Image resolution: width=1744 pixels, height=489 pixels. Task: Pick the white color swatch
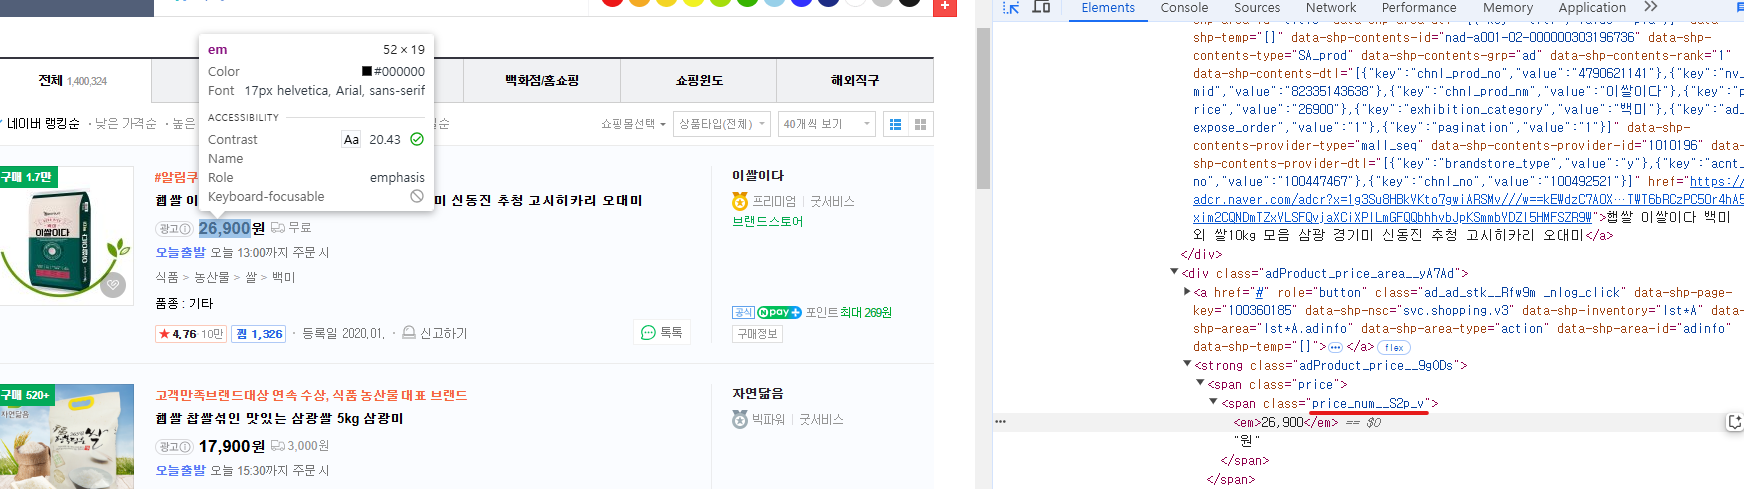pos(855,1)
